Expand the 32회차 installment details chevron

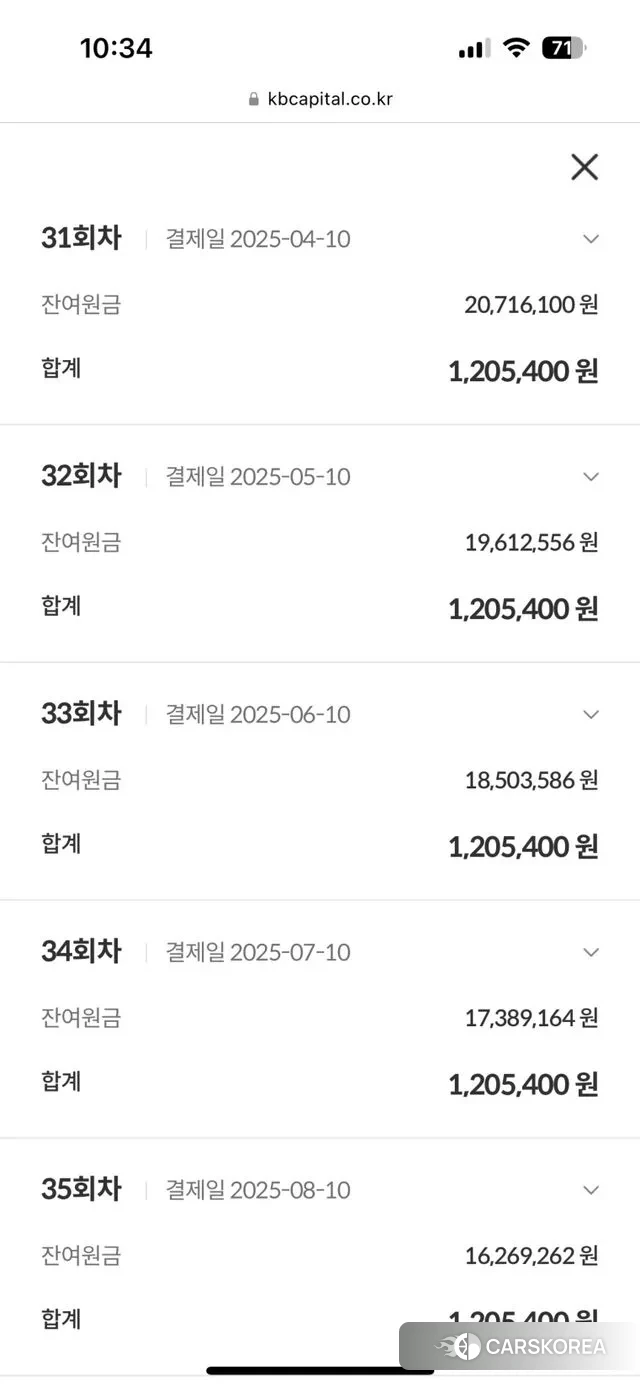(x=591, y=477)
